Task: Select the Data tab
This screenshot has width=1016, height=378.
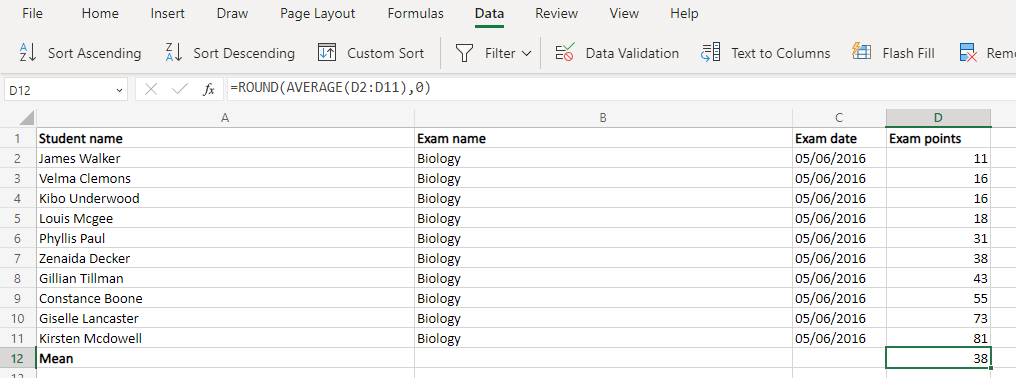Action: pos(489,14)
